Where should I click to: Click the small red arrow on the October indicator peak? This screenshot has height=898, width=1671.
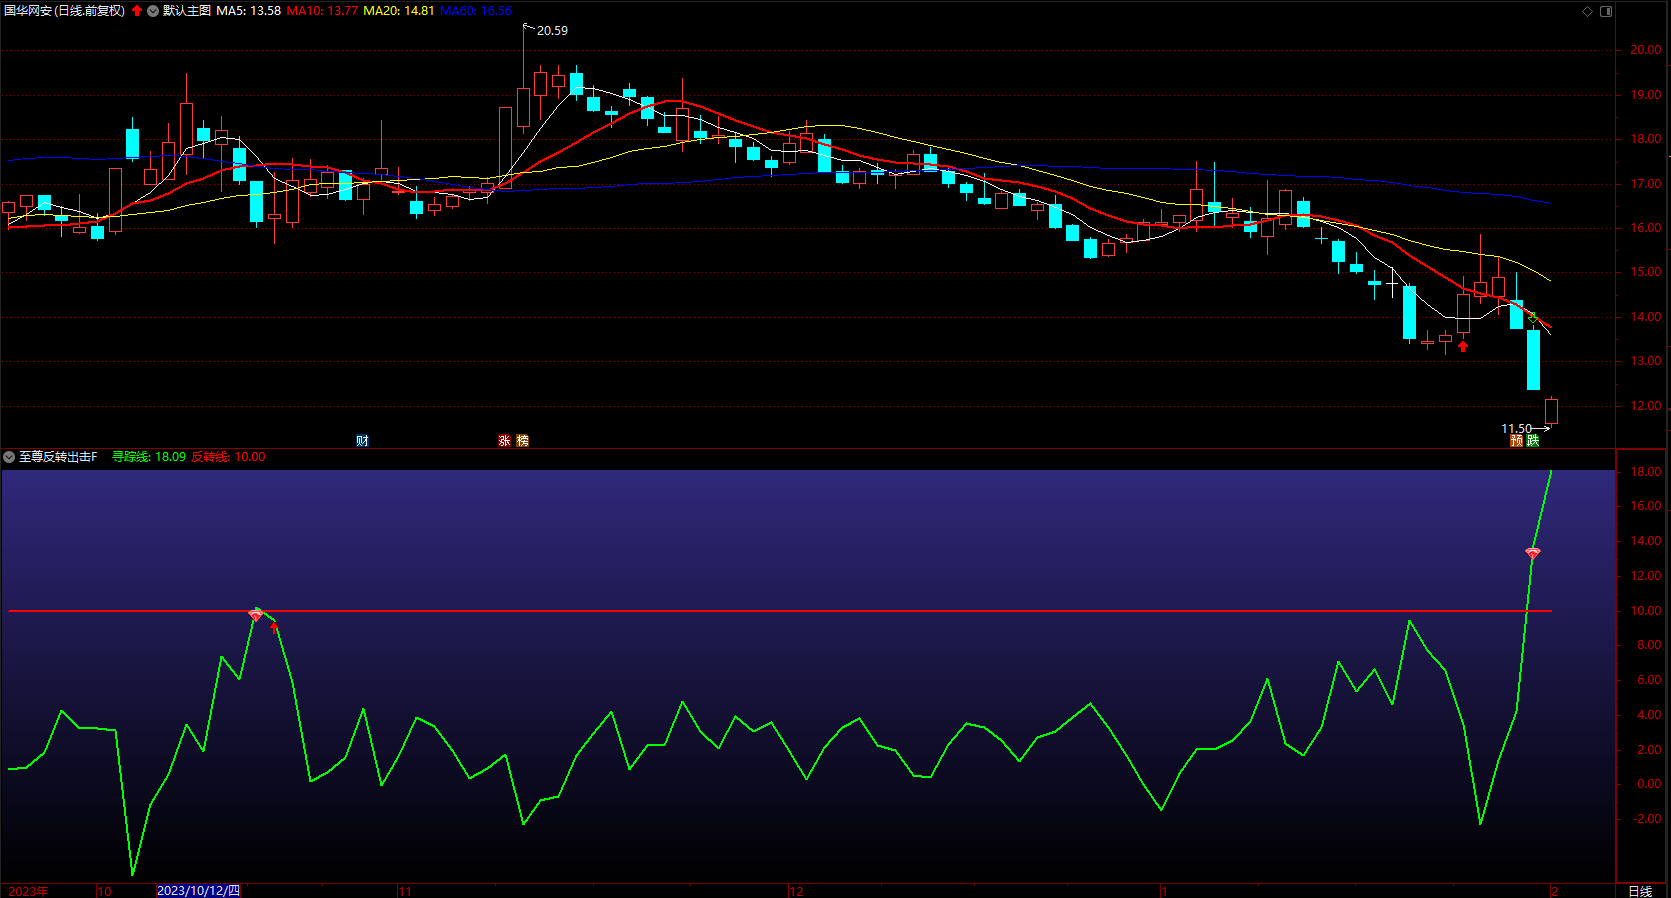point(275,627)
